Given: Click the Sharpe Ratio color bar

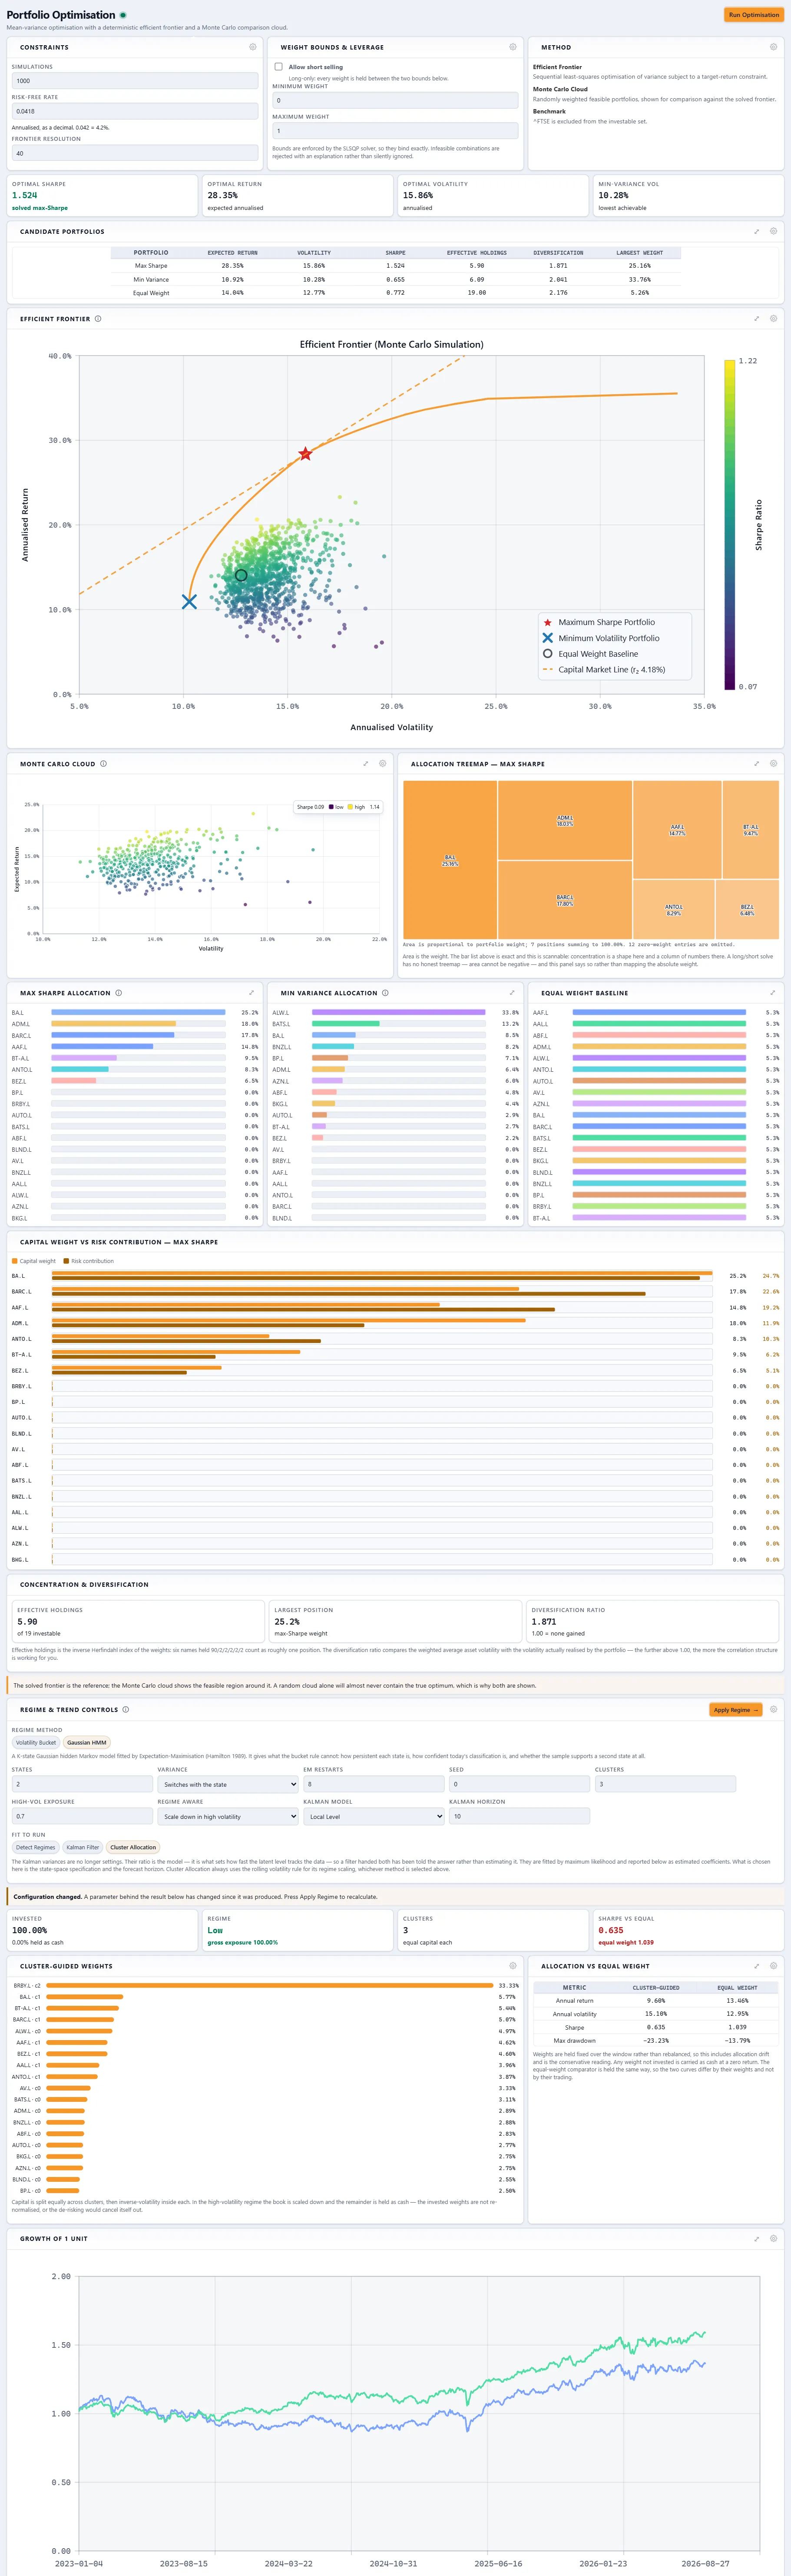Looking at the screenshot, I should [x=730, y=524].
